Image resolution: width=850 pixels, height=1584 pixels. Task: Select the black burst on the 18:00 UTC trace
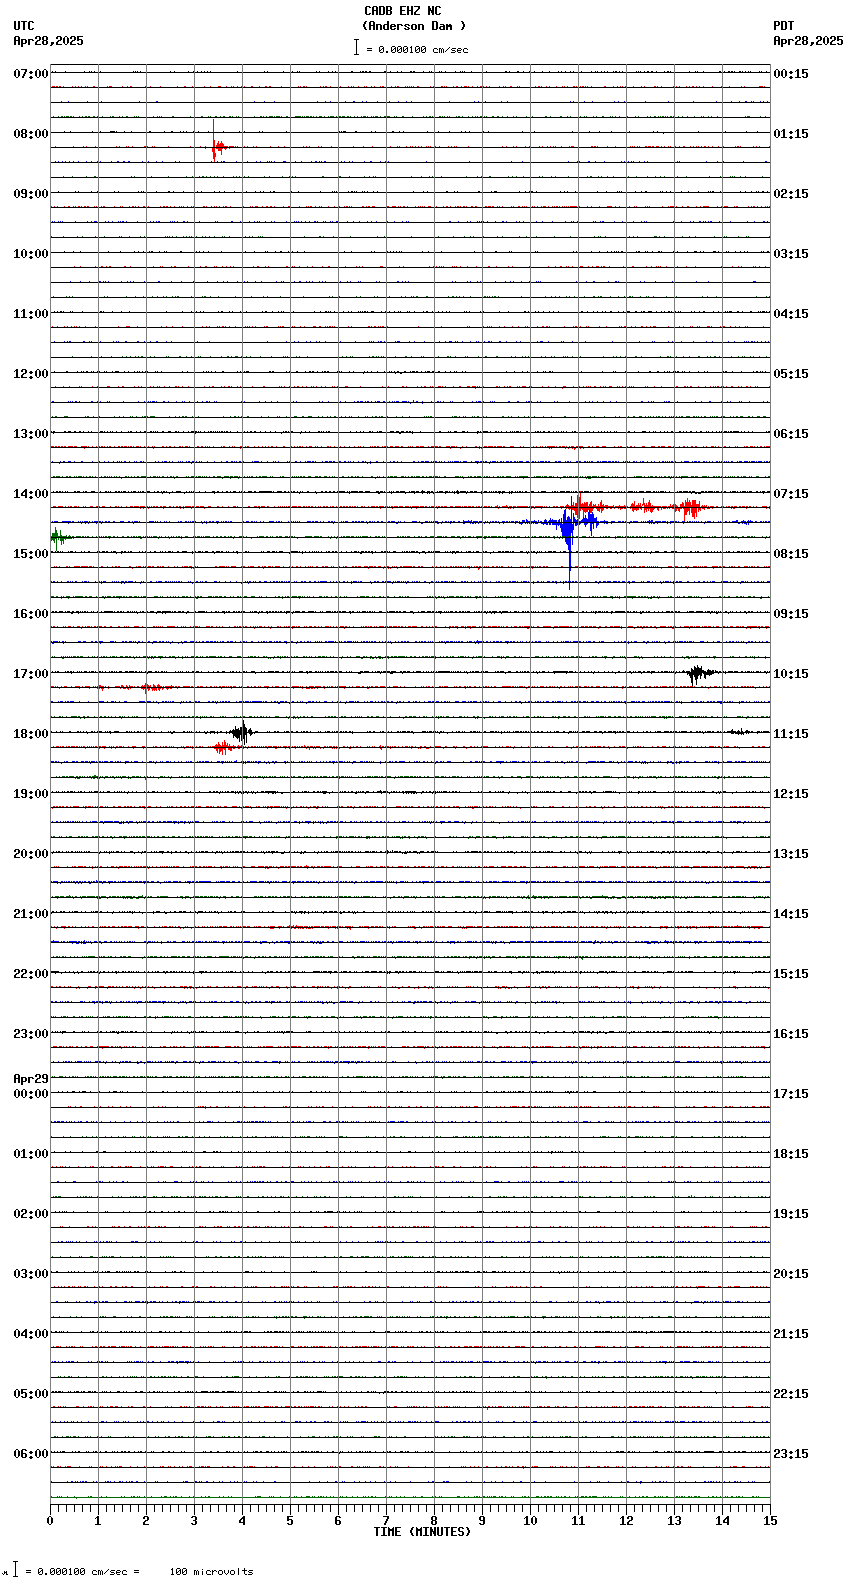click(241, 732)
